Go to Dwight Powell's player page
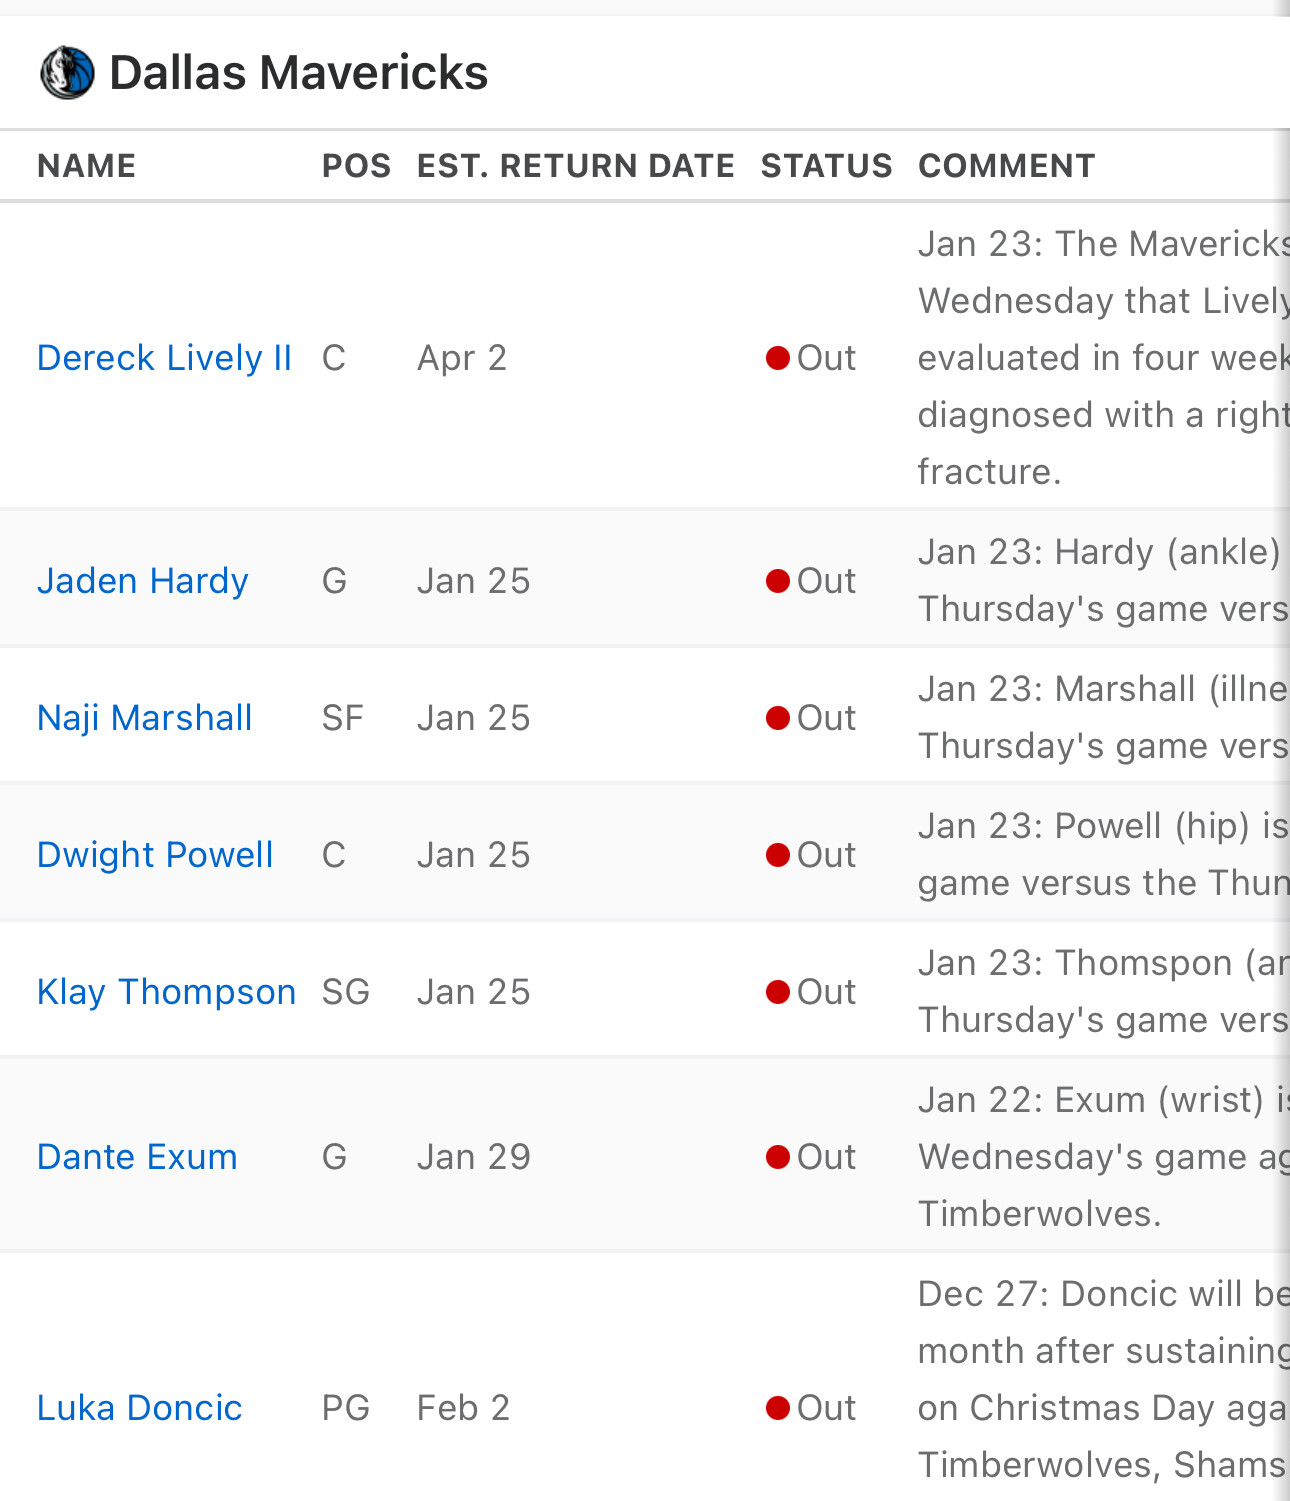This screenshot has height=1501, width=1290. 155,855
